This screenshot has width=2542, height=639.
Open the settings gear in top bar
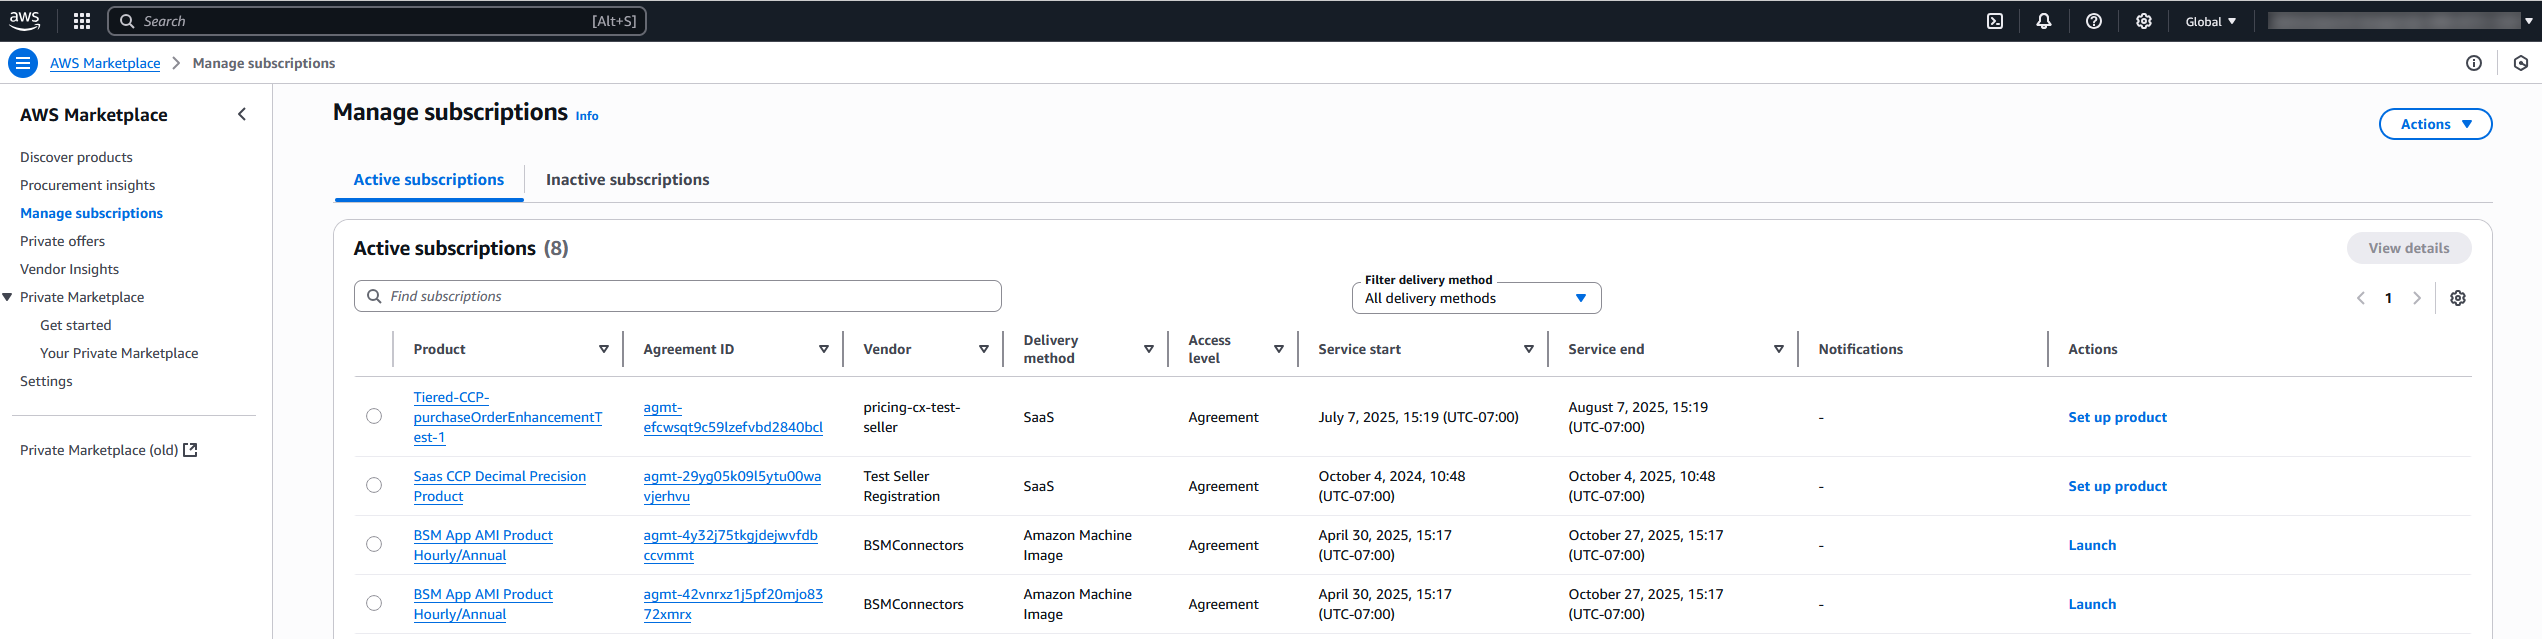(2144, 21)
